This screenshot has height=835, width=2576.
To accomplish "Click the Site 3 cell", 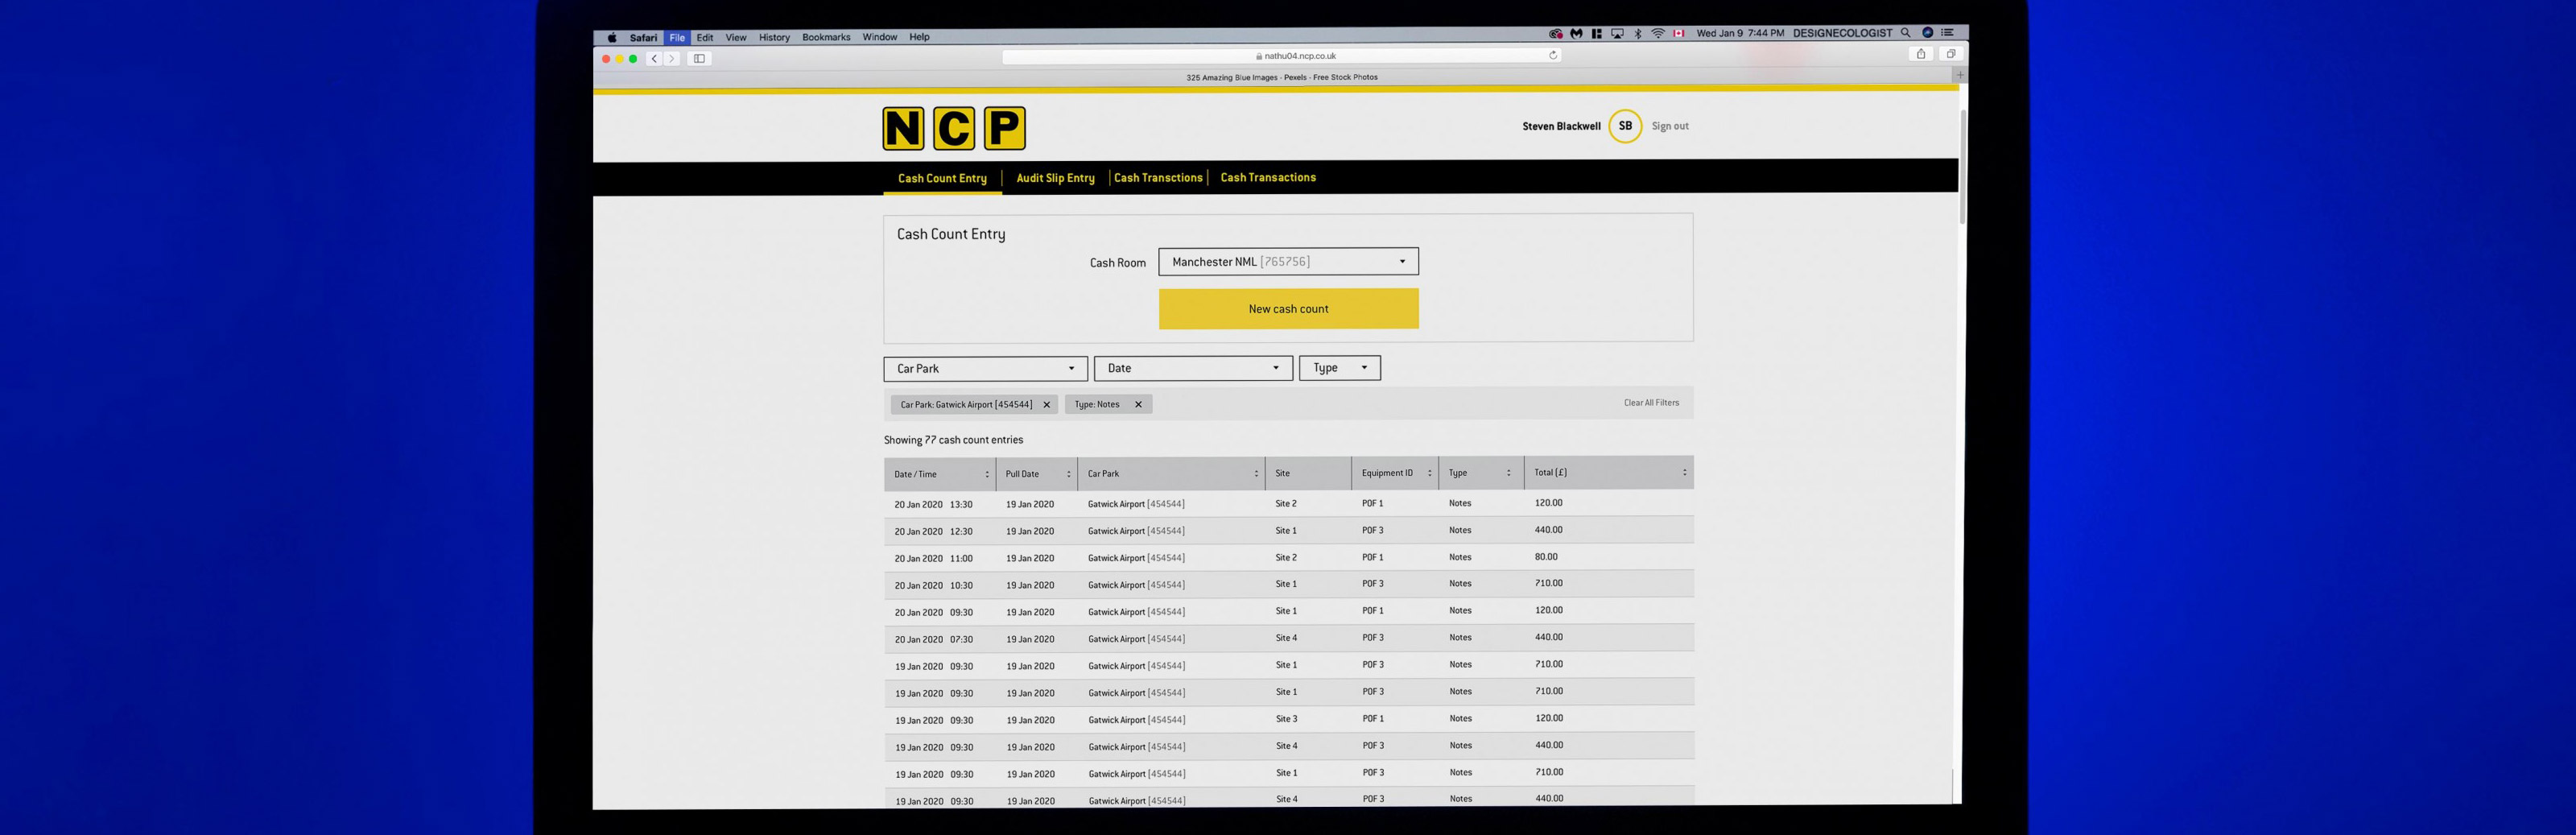I will point(1286,719).
